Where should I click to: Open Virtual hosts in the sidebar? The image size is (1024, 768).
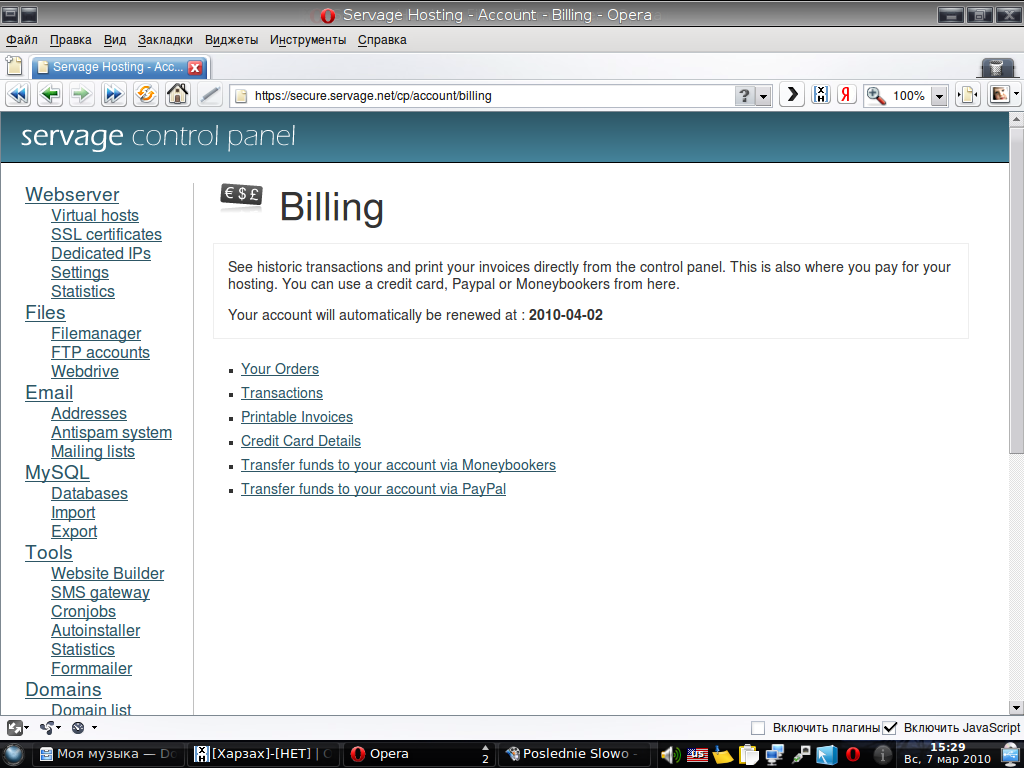[x=95, y=216]
